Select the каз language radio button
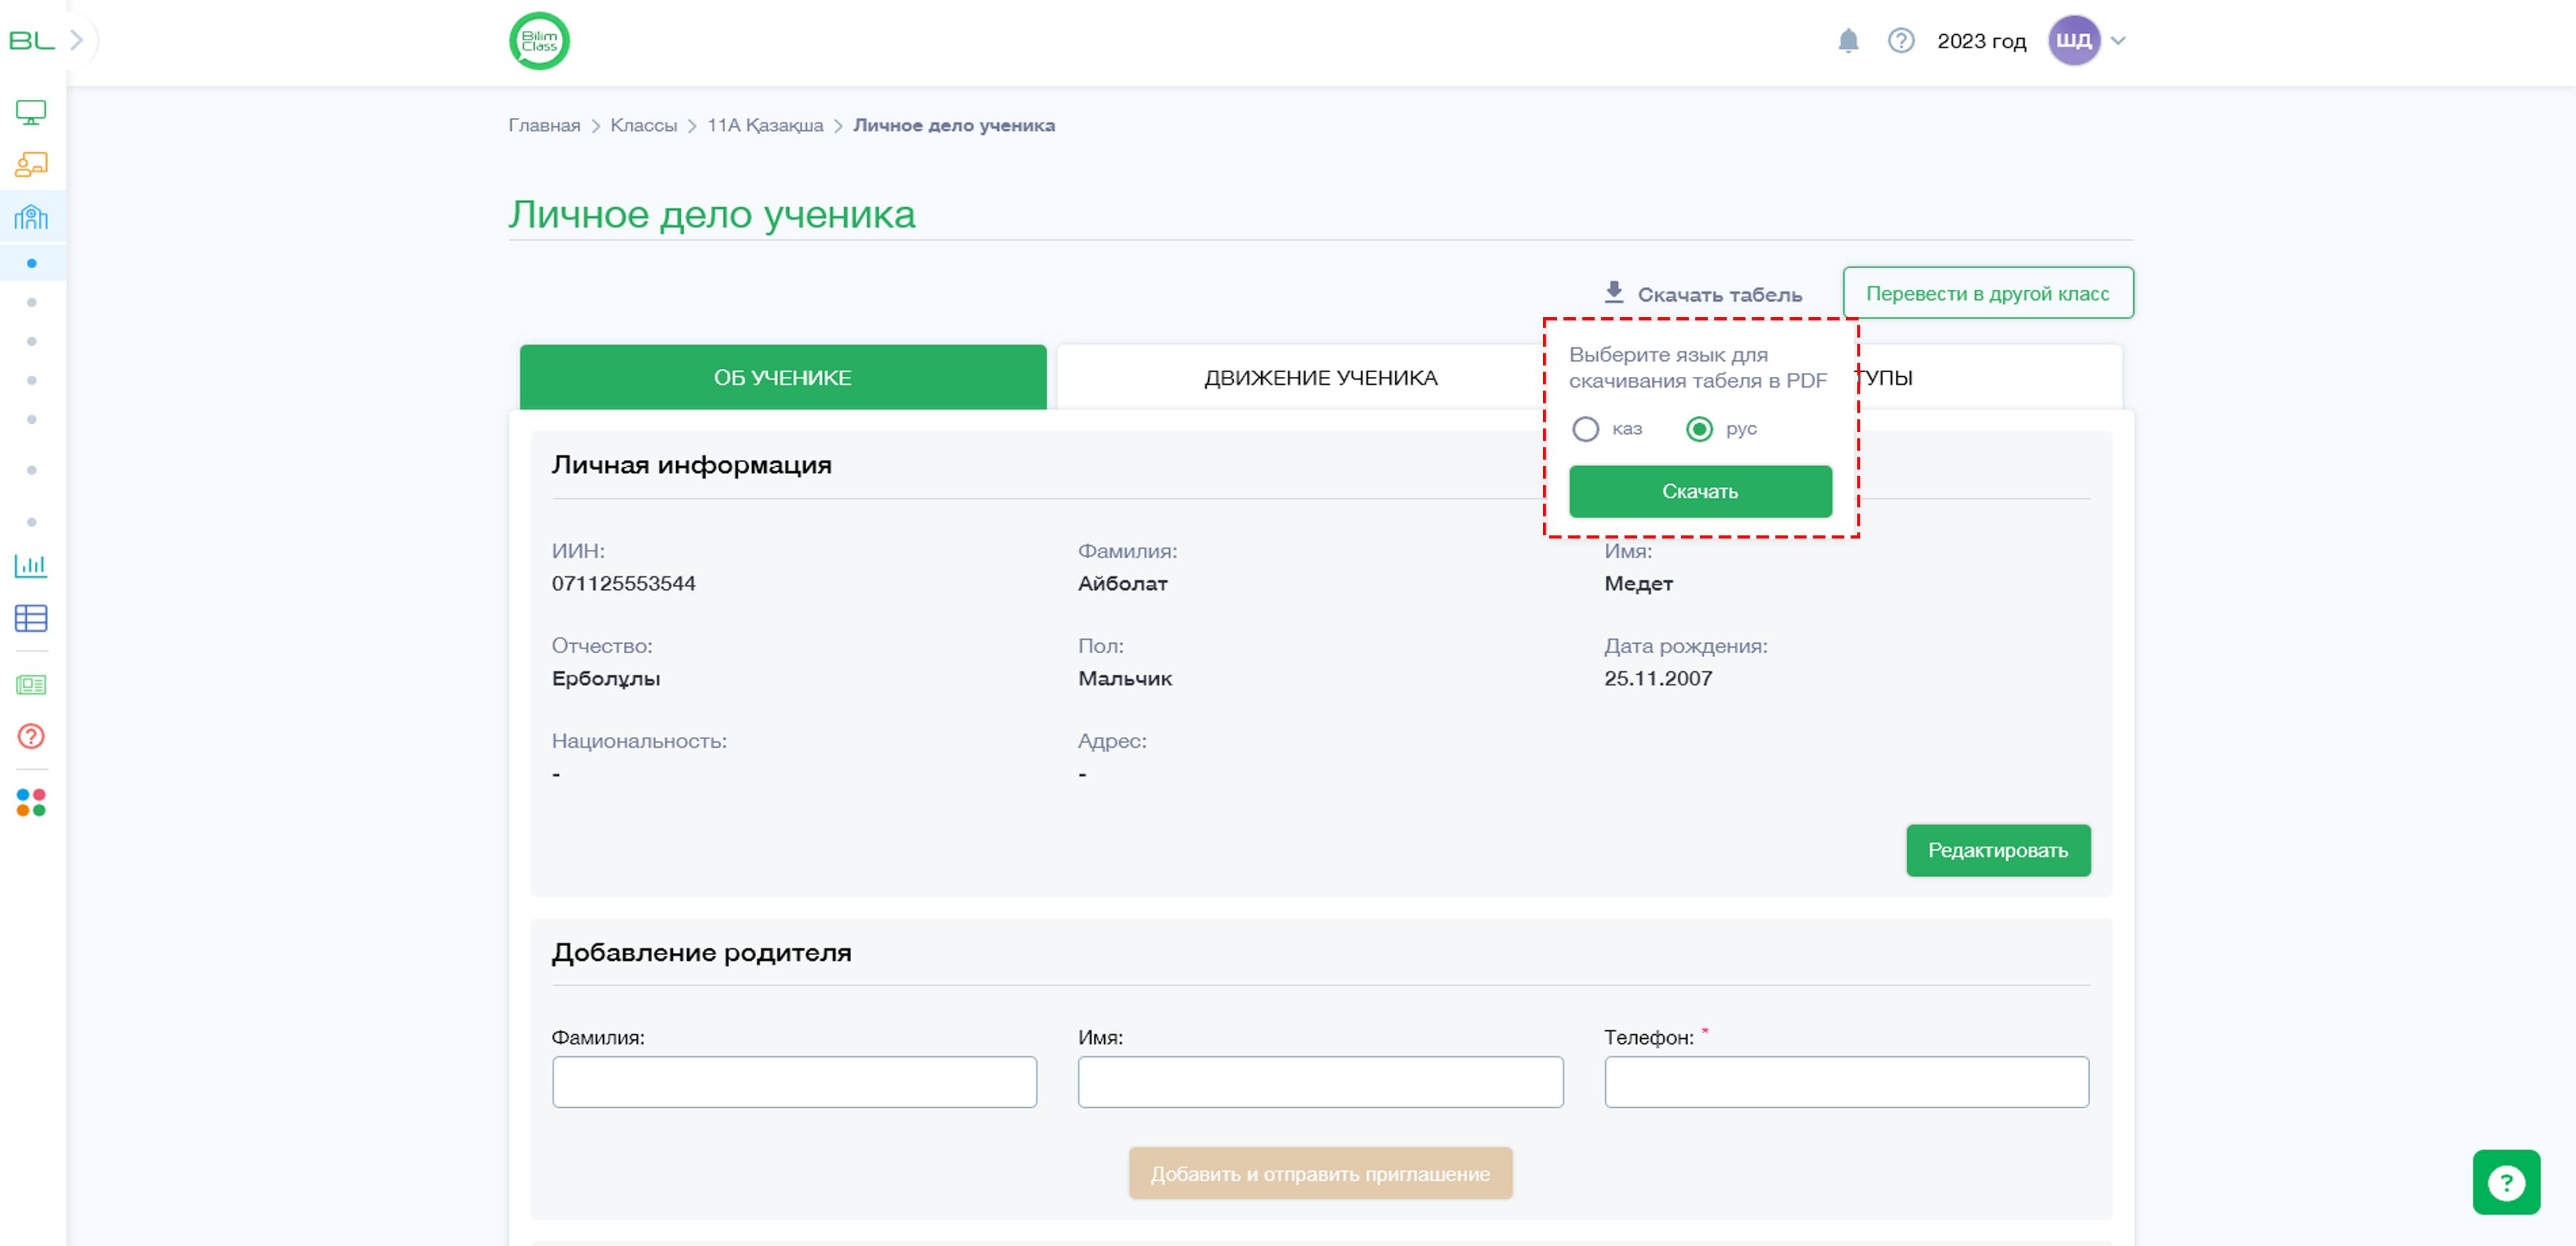The height and width of the screenshot is (1246, 2576). tap(1585, 429)
